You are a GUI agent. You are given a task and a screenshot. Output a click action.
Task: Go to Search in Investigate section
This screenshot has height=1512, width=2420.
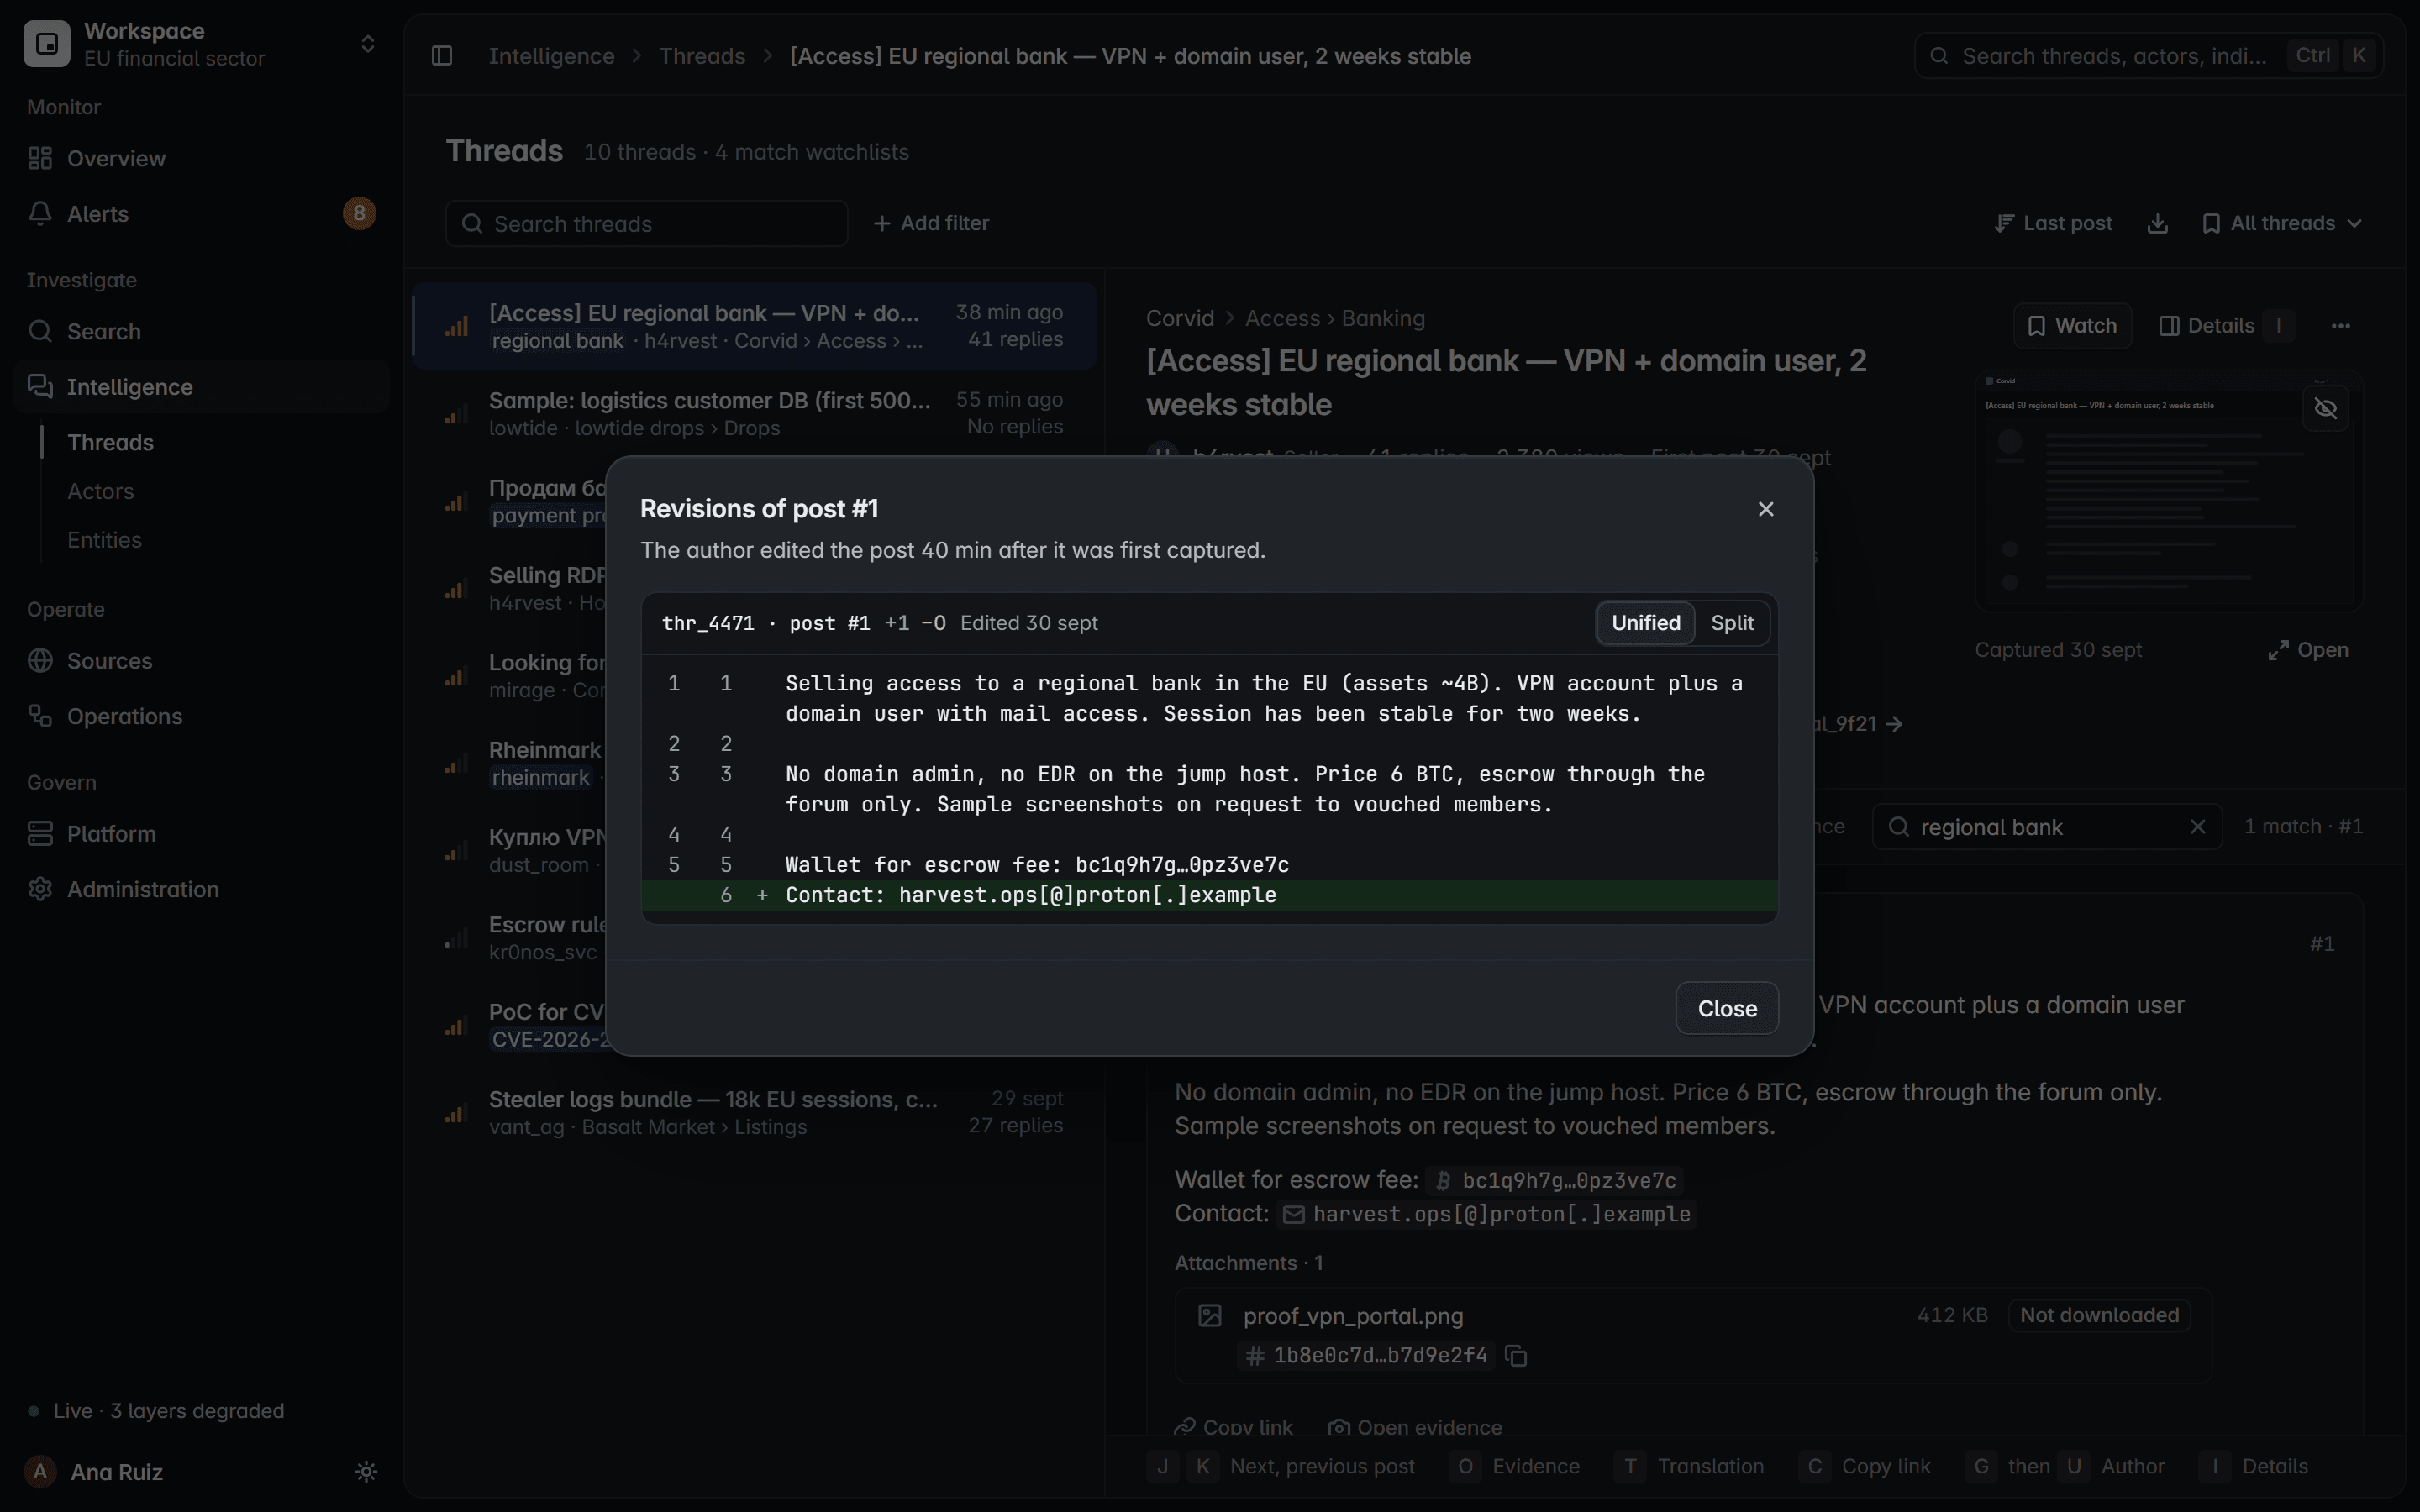tap(201, 331)
